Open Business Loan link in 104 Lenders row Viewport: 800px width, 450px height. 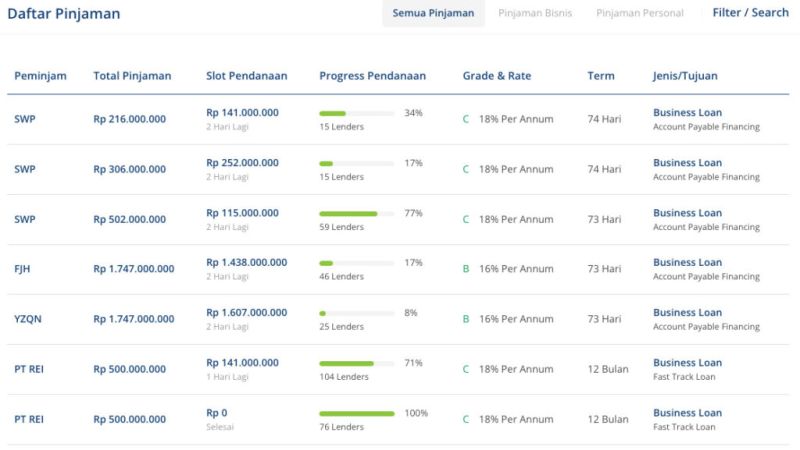point(687,363)
